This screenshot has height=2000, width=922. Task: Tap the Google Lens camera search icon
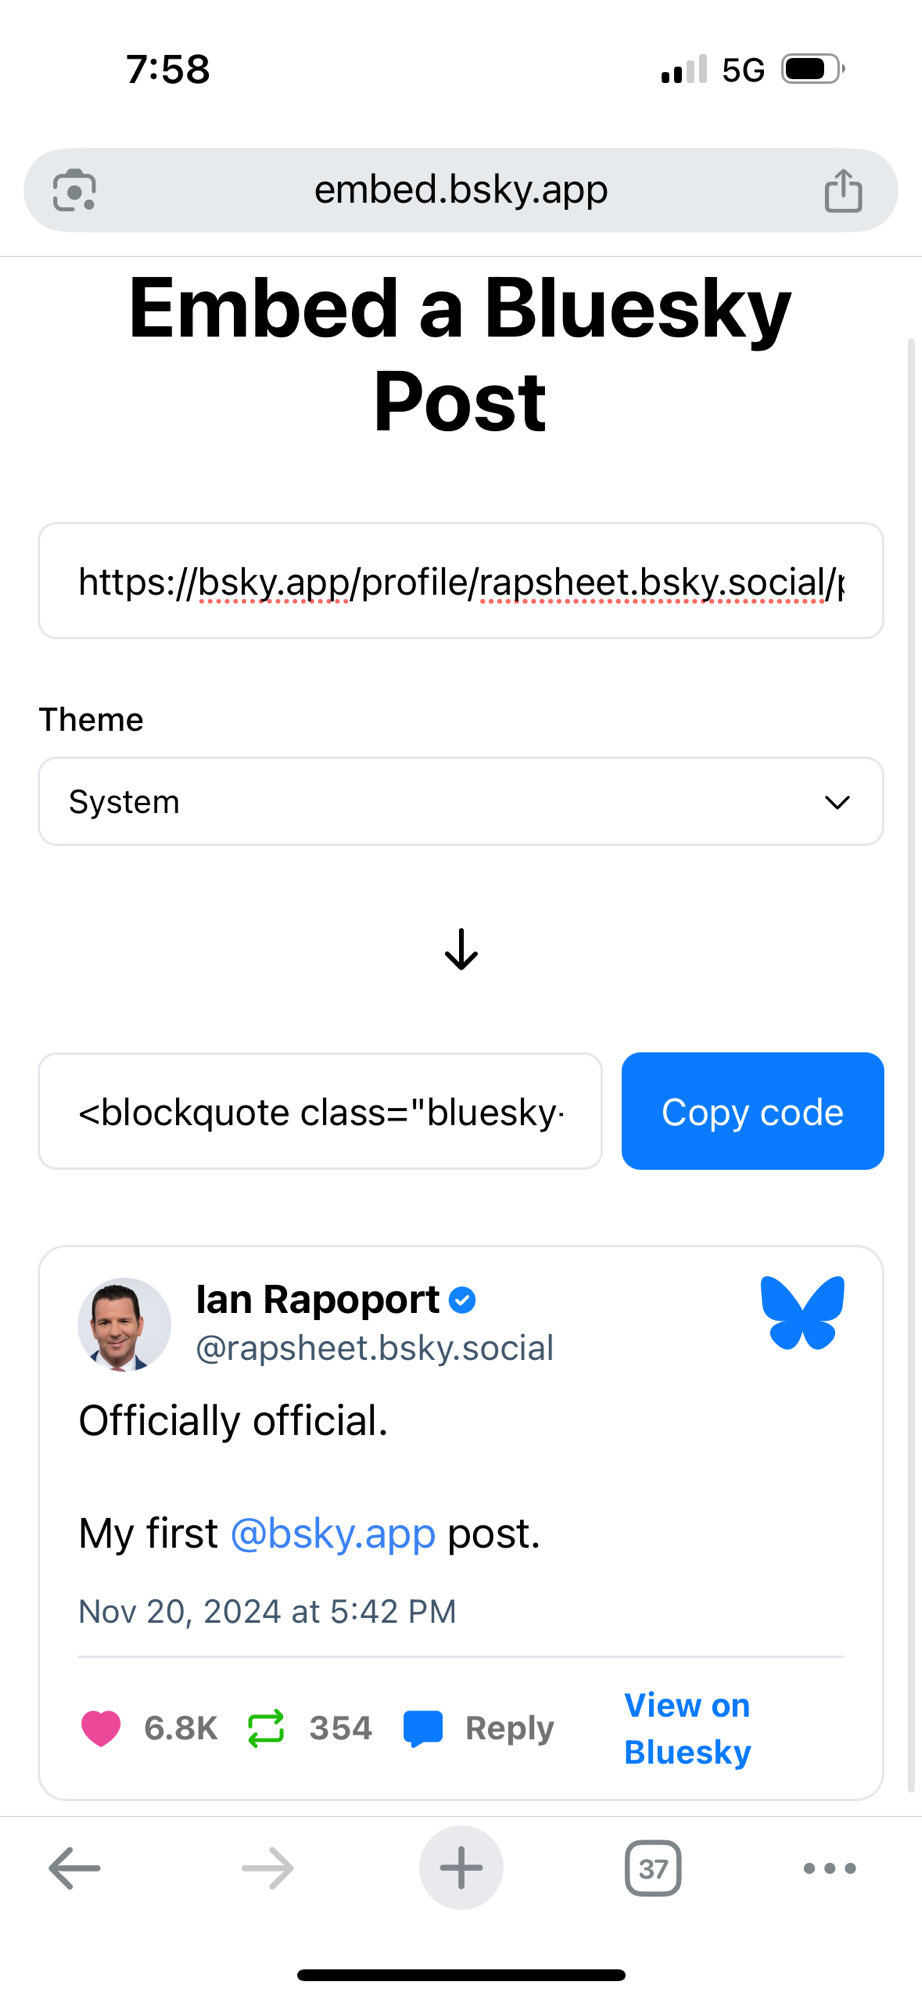75,190
